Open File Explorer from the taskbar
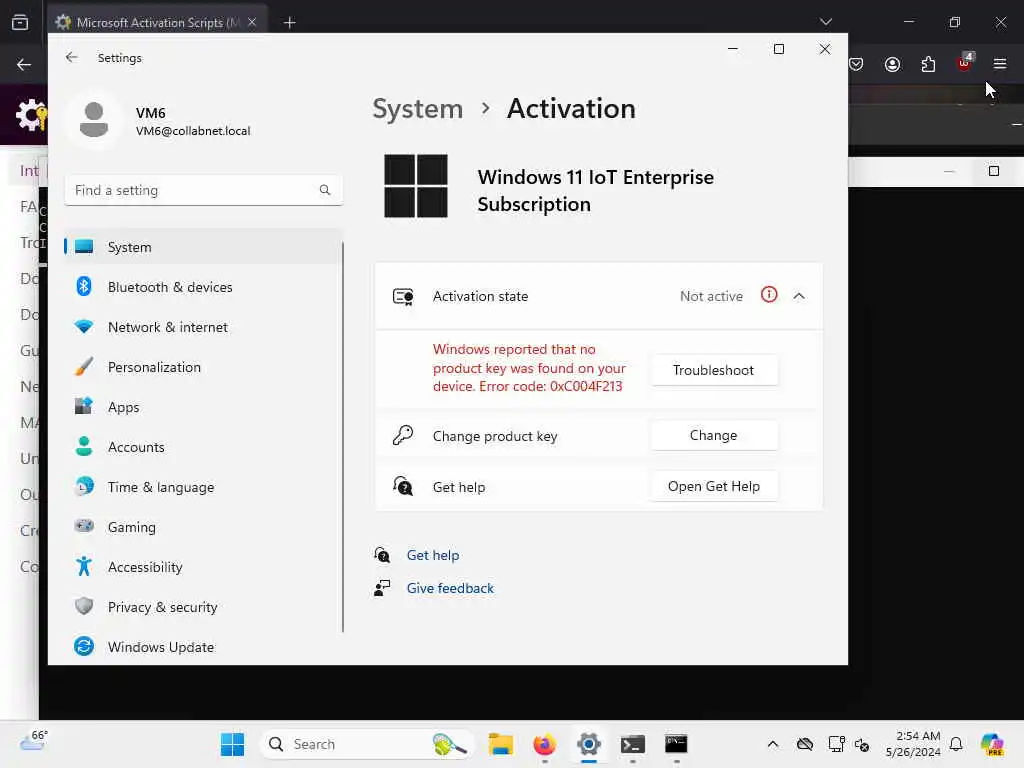Image resolution: width=1024 pixels, height=768 pixels. coord(501,744)
